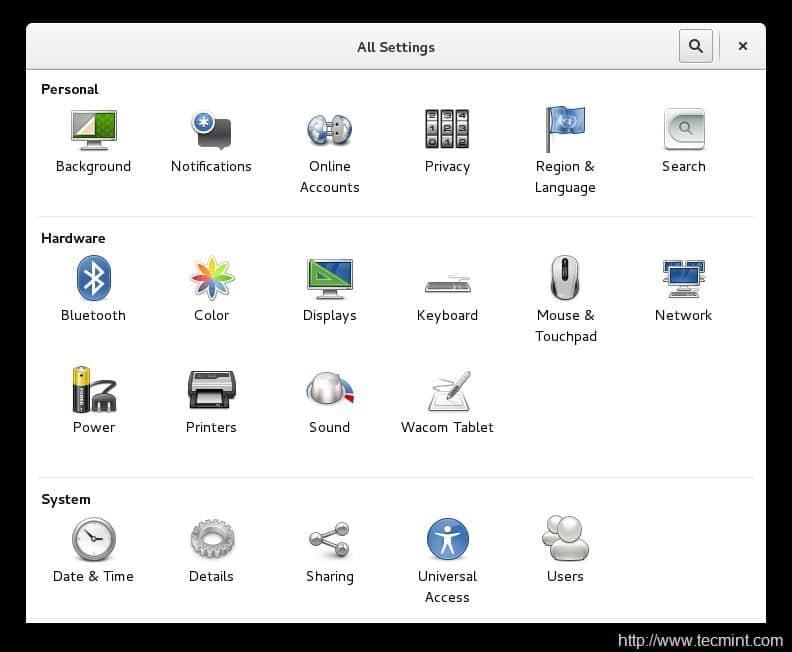Open the Background settings panel
This screenshot has height=652, width=792.
93,131
